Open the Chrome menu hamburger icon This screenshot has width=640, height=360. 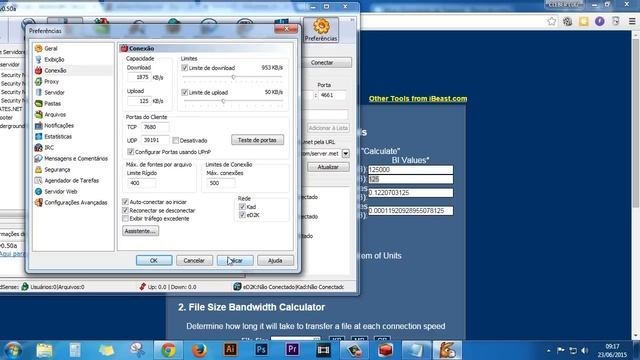(631, 21)
